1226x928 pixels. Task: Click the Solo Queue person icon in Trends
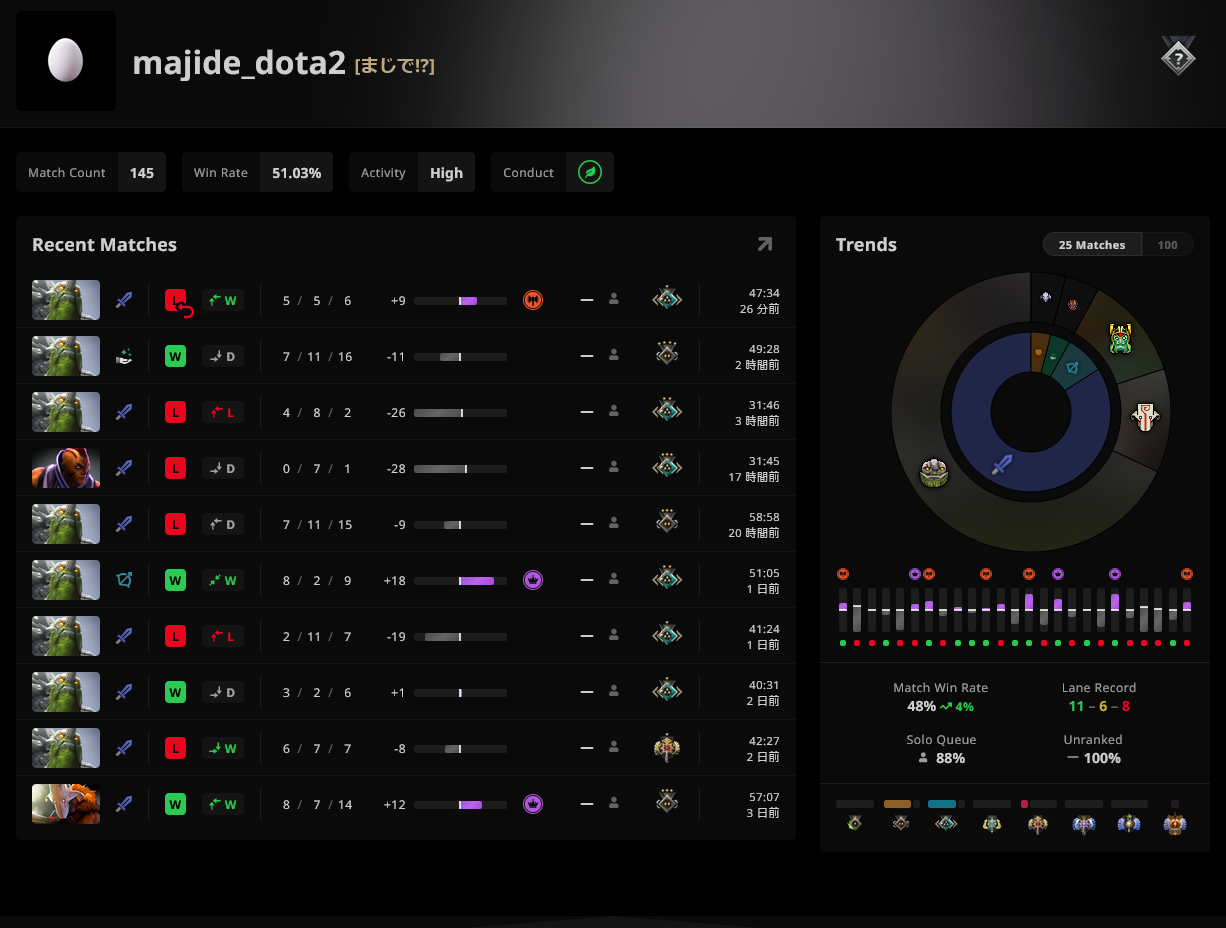pyautogui.click(x=923, y=758)
